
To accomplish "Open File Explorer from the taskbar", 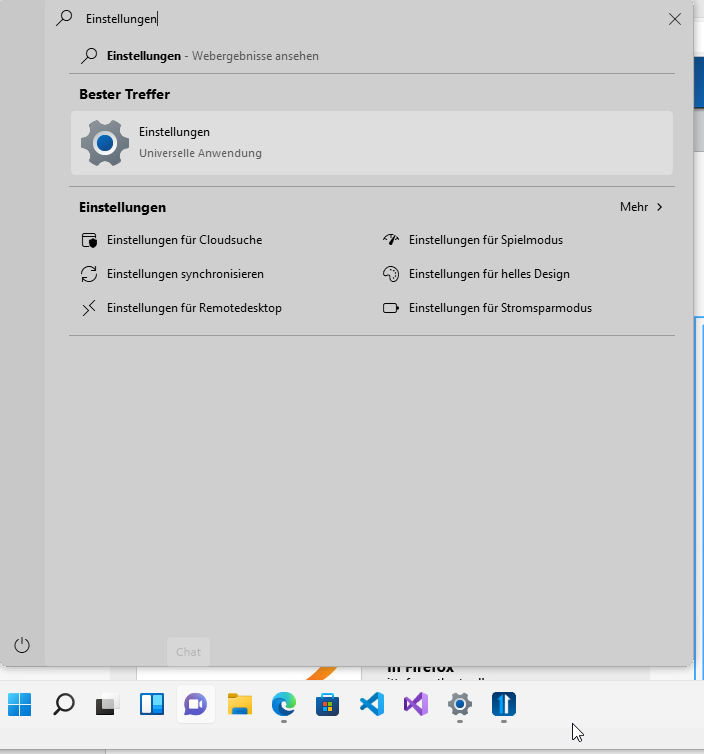I will pos(239,704).
